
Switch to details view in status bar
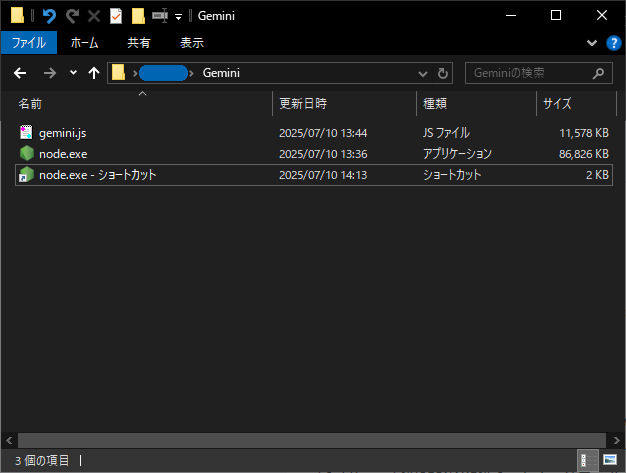(588, 460)
